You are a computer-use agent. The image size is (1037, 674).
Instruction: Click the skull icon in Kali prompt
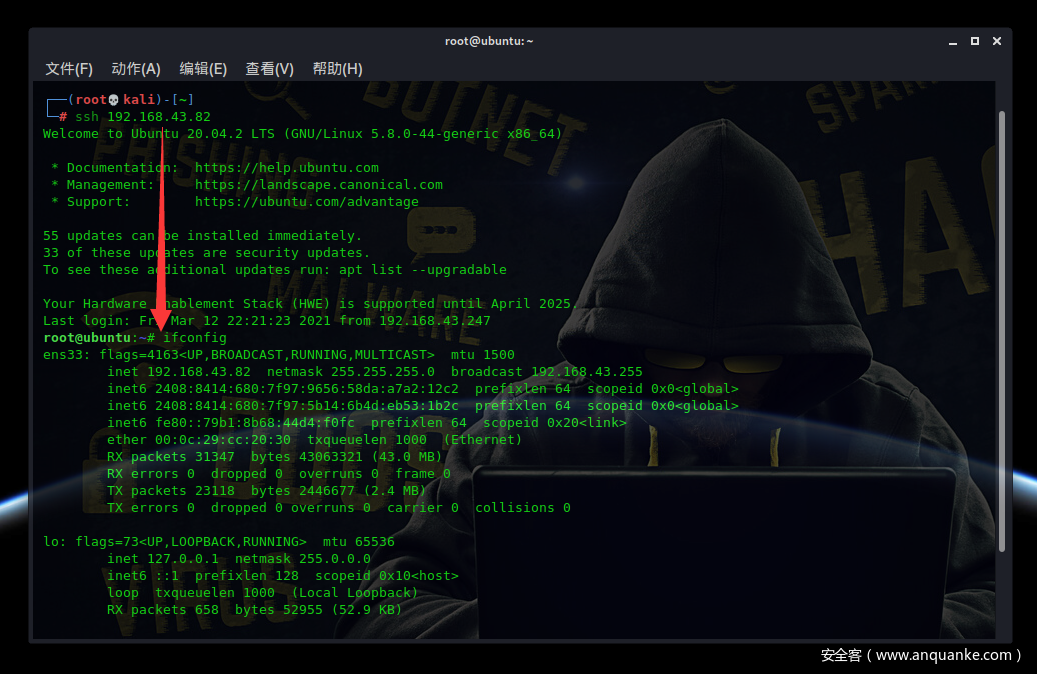(x=114, y=100)
